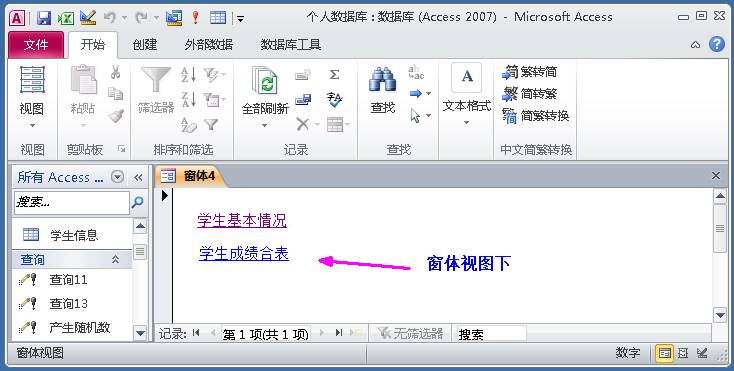Expand the 文本格式 text format dropdown
This screenshot has width=734, height=371.
point(466,123)
